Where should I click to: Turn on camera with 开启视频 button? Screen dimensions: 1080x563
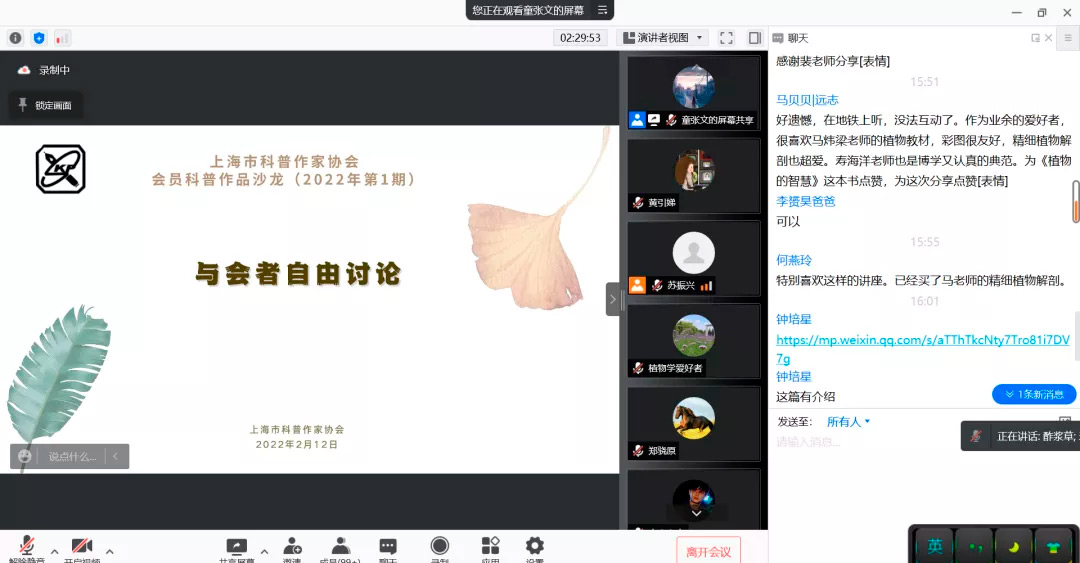82,549
